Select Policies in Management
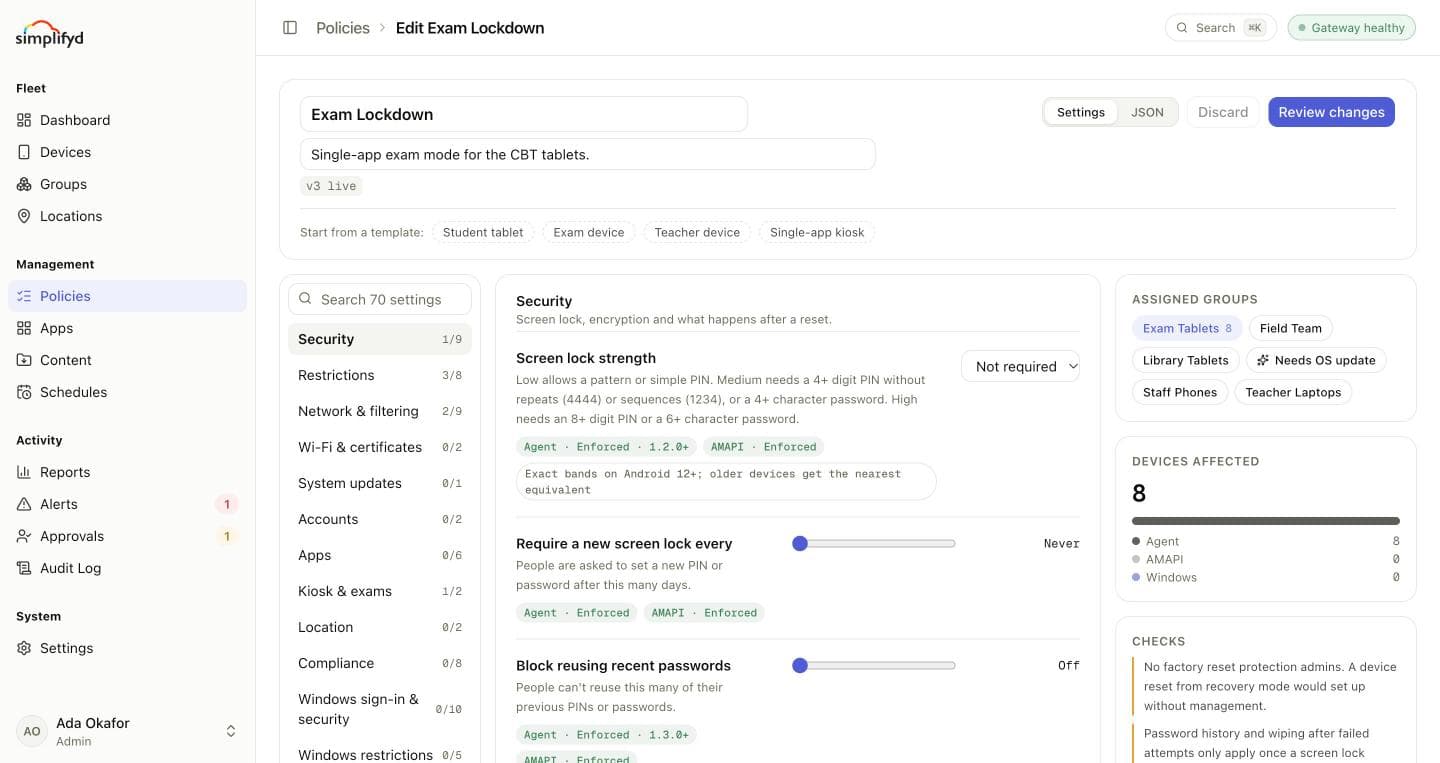Screen dimensions: 1440x763 point(127,296)
